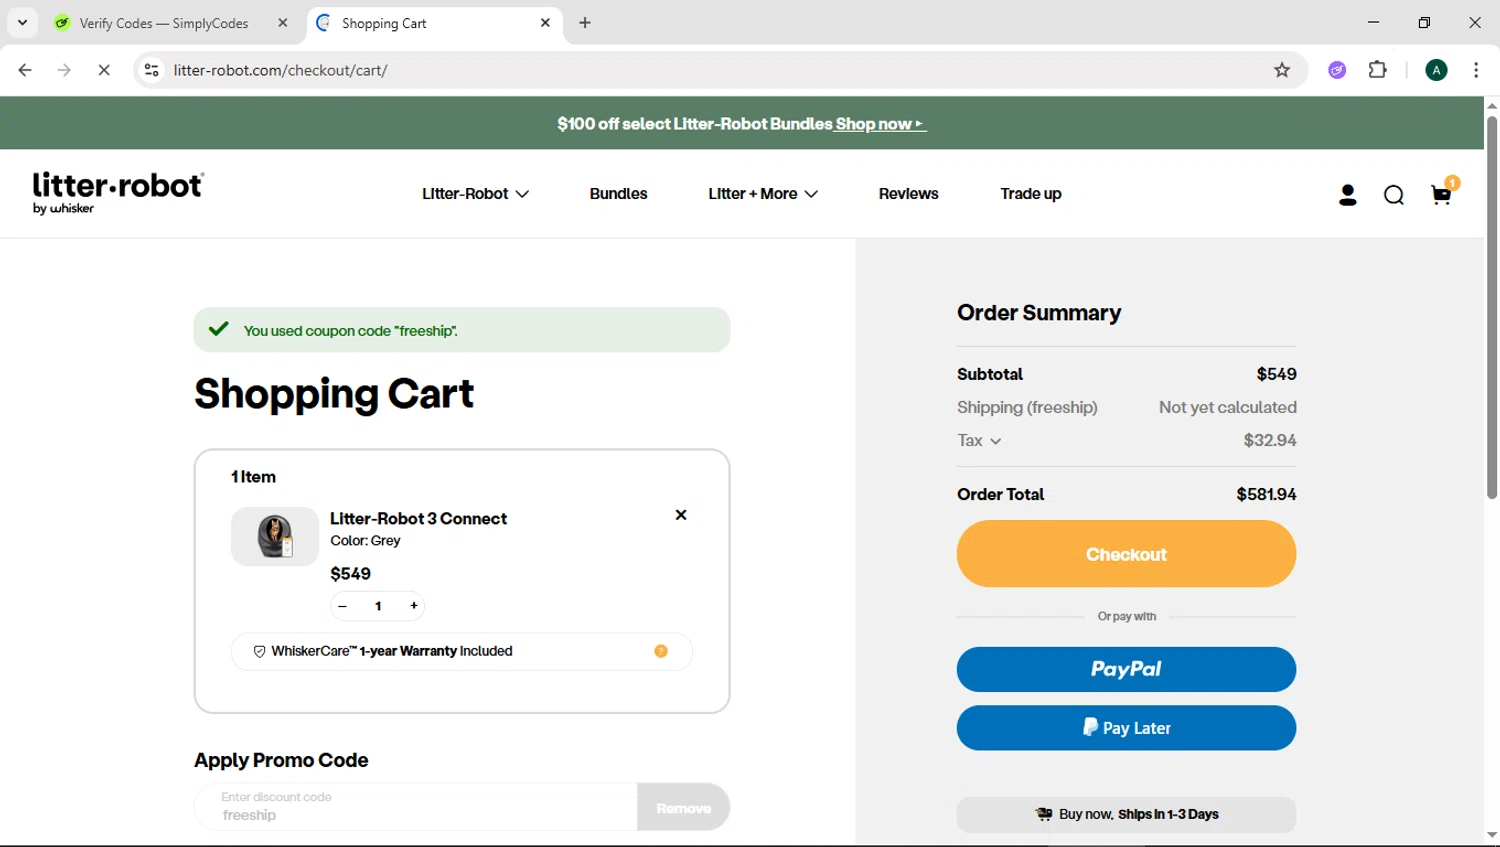Open the shopping cart icon in header
This screenshot has height=847, width=1500.
[x=1441, y=195]
